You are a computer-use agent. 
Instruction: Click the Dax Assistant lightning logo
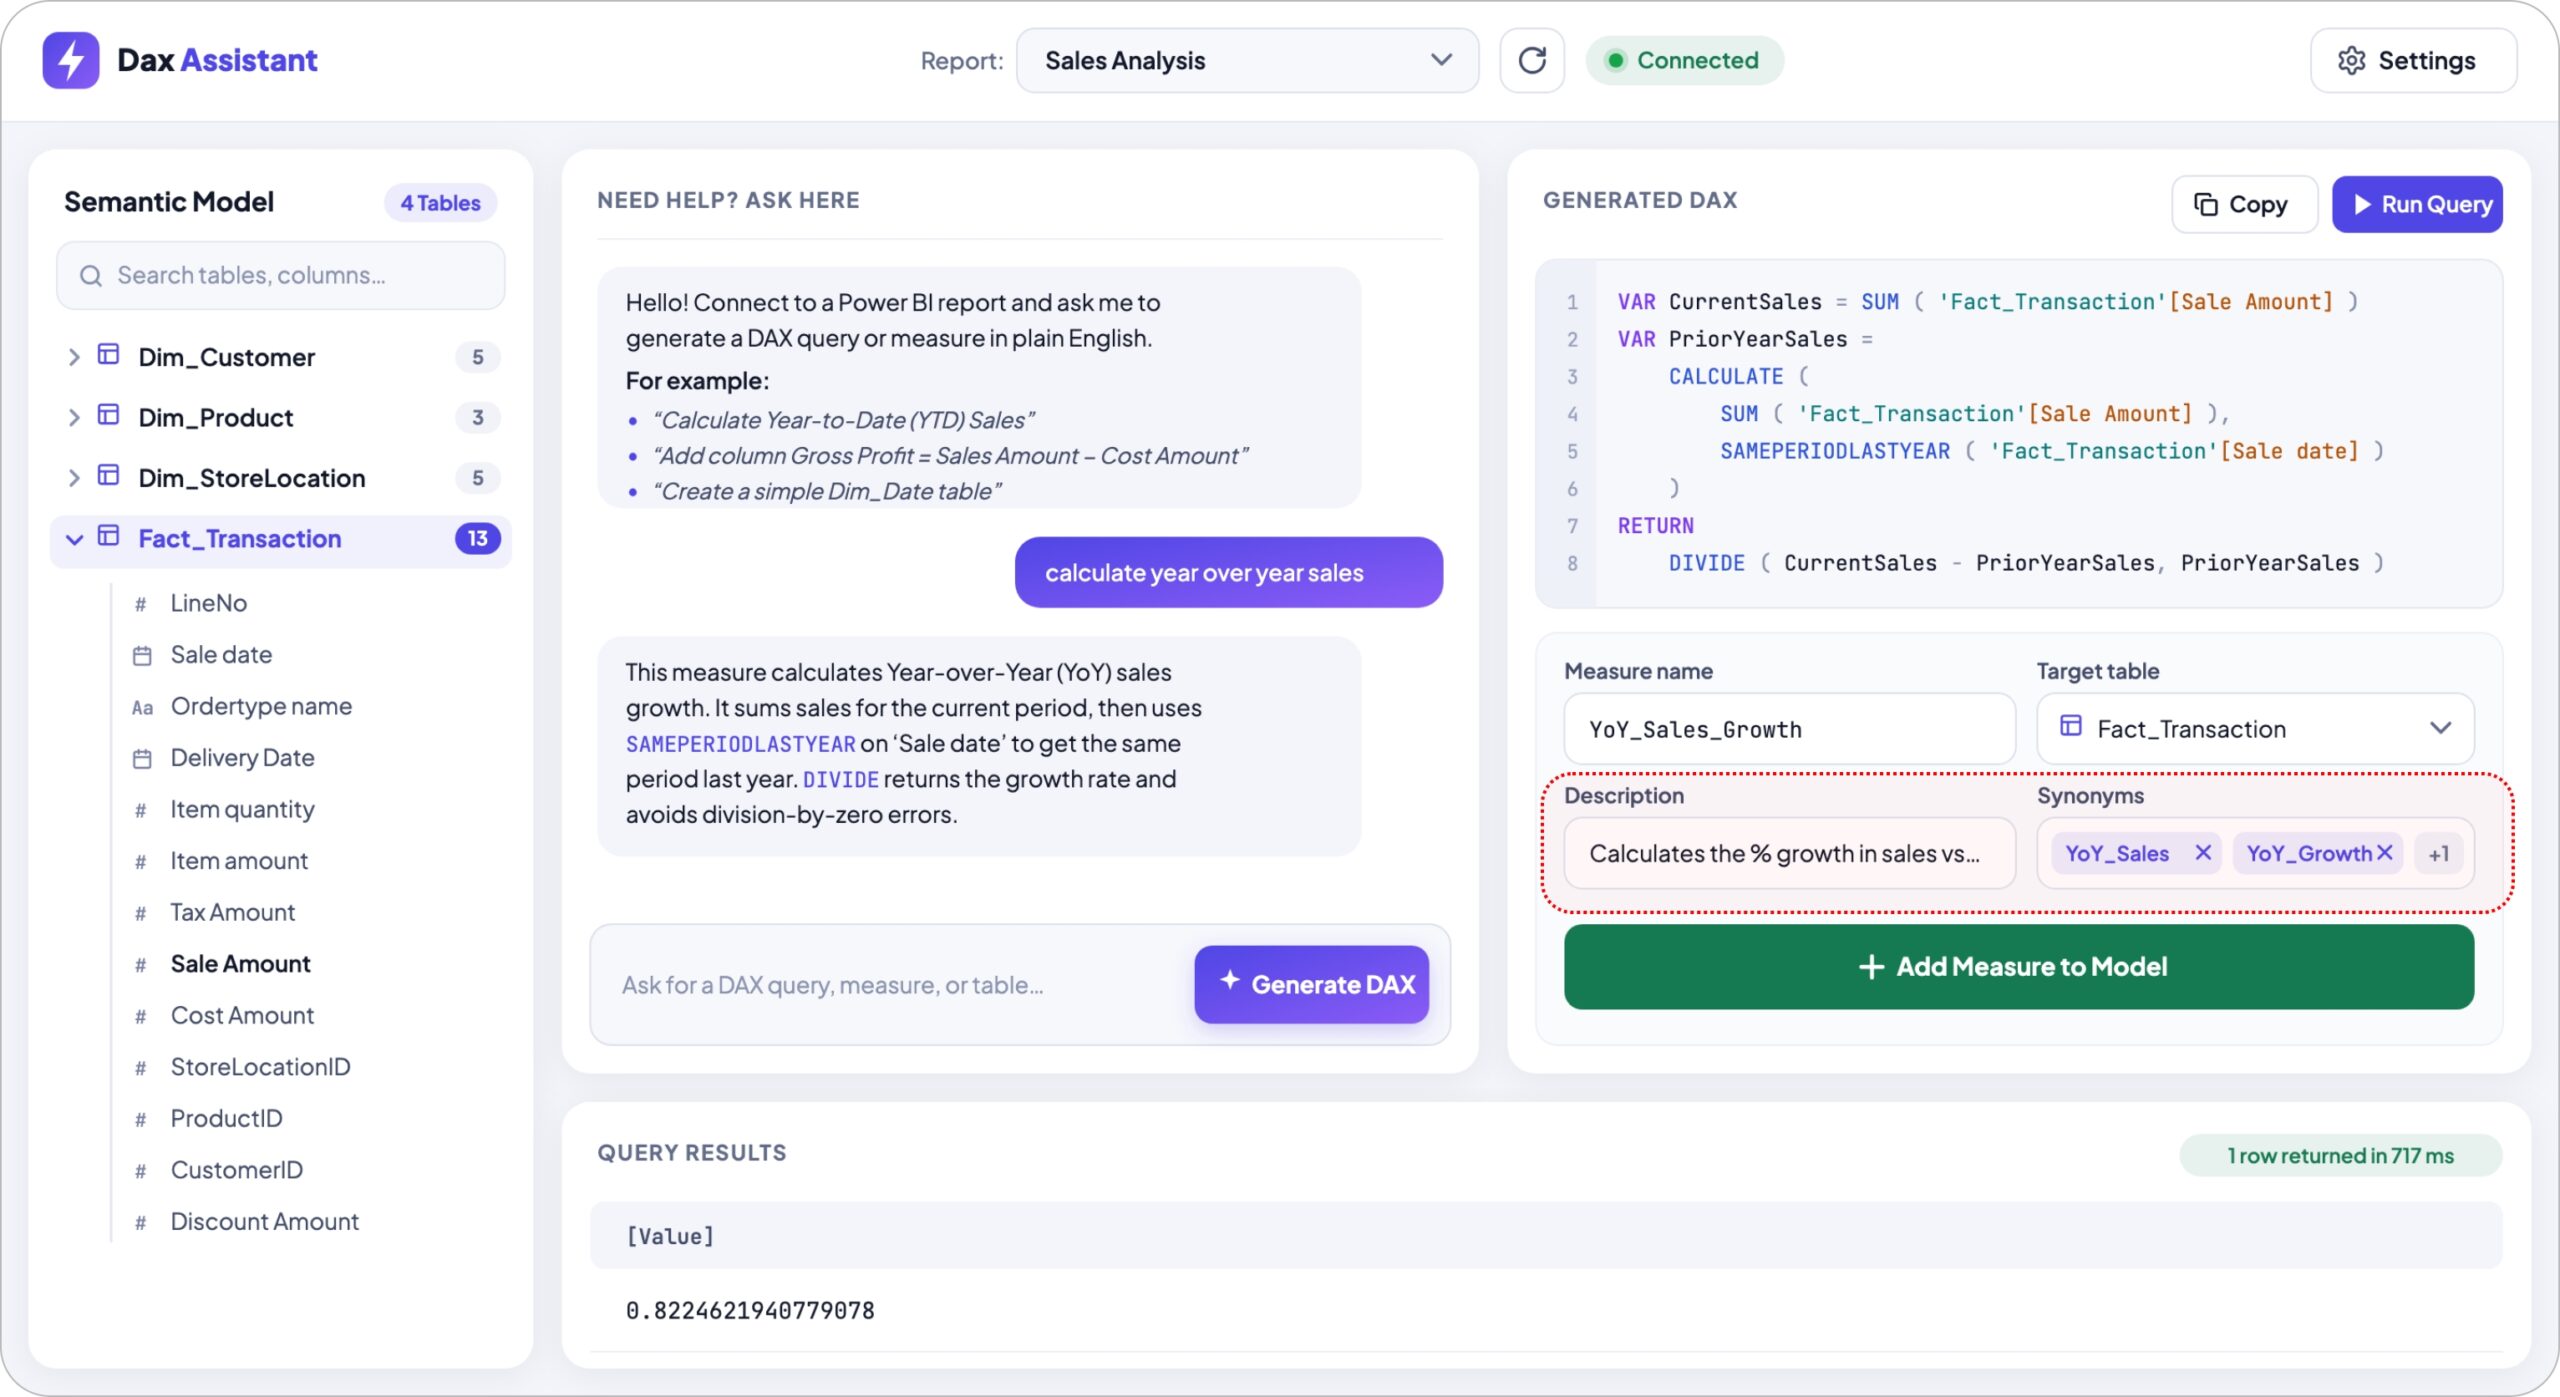pos(70,60)
